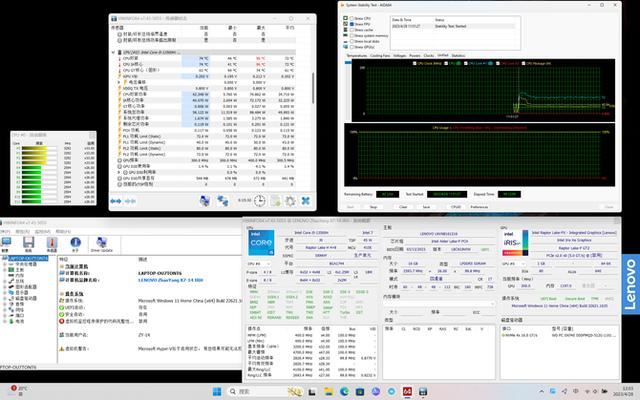Click the network computers icon in sensor toolbar
This screenshot has width=640, height=400.
(222, 202)
